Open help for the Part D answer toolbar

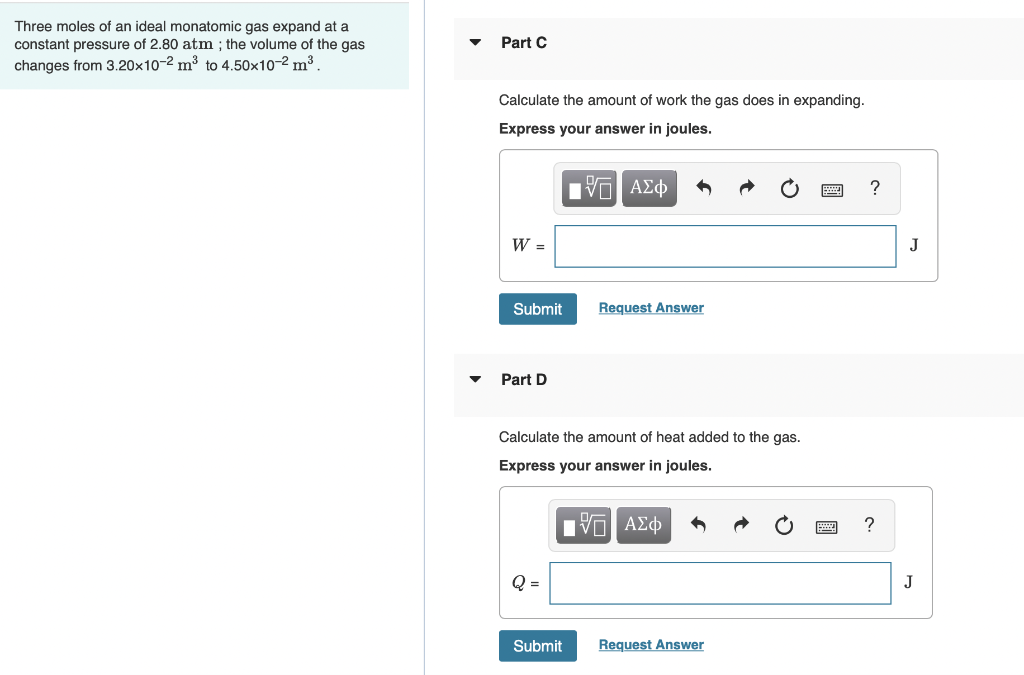point(868,525)
